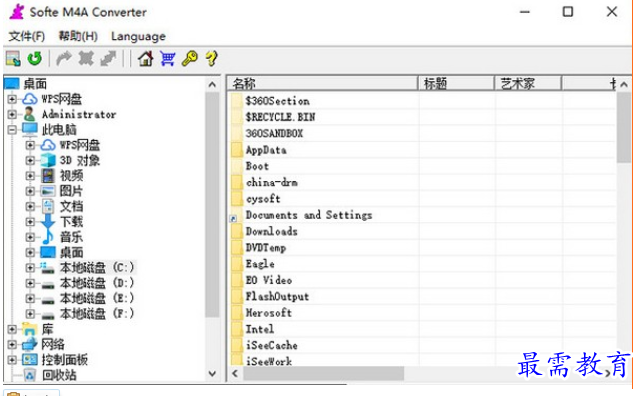Screen dimensions: 639x396
Task: Select the $RECYCLE.BIN row
Action: (422, 117)
